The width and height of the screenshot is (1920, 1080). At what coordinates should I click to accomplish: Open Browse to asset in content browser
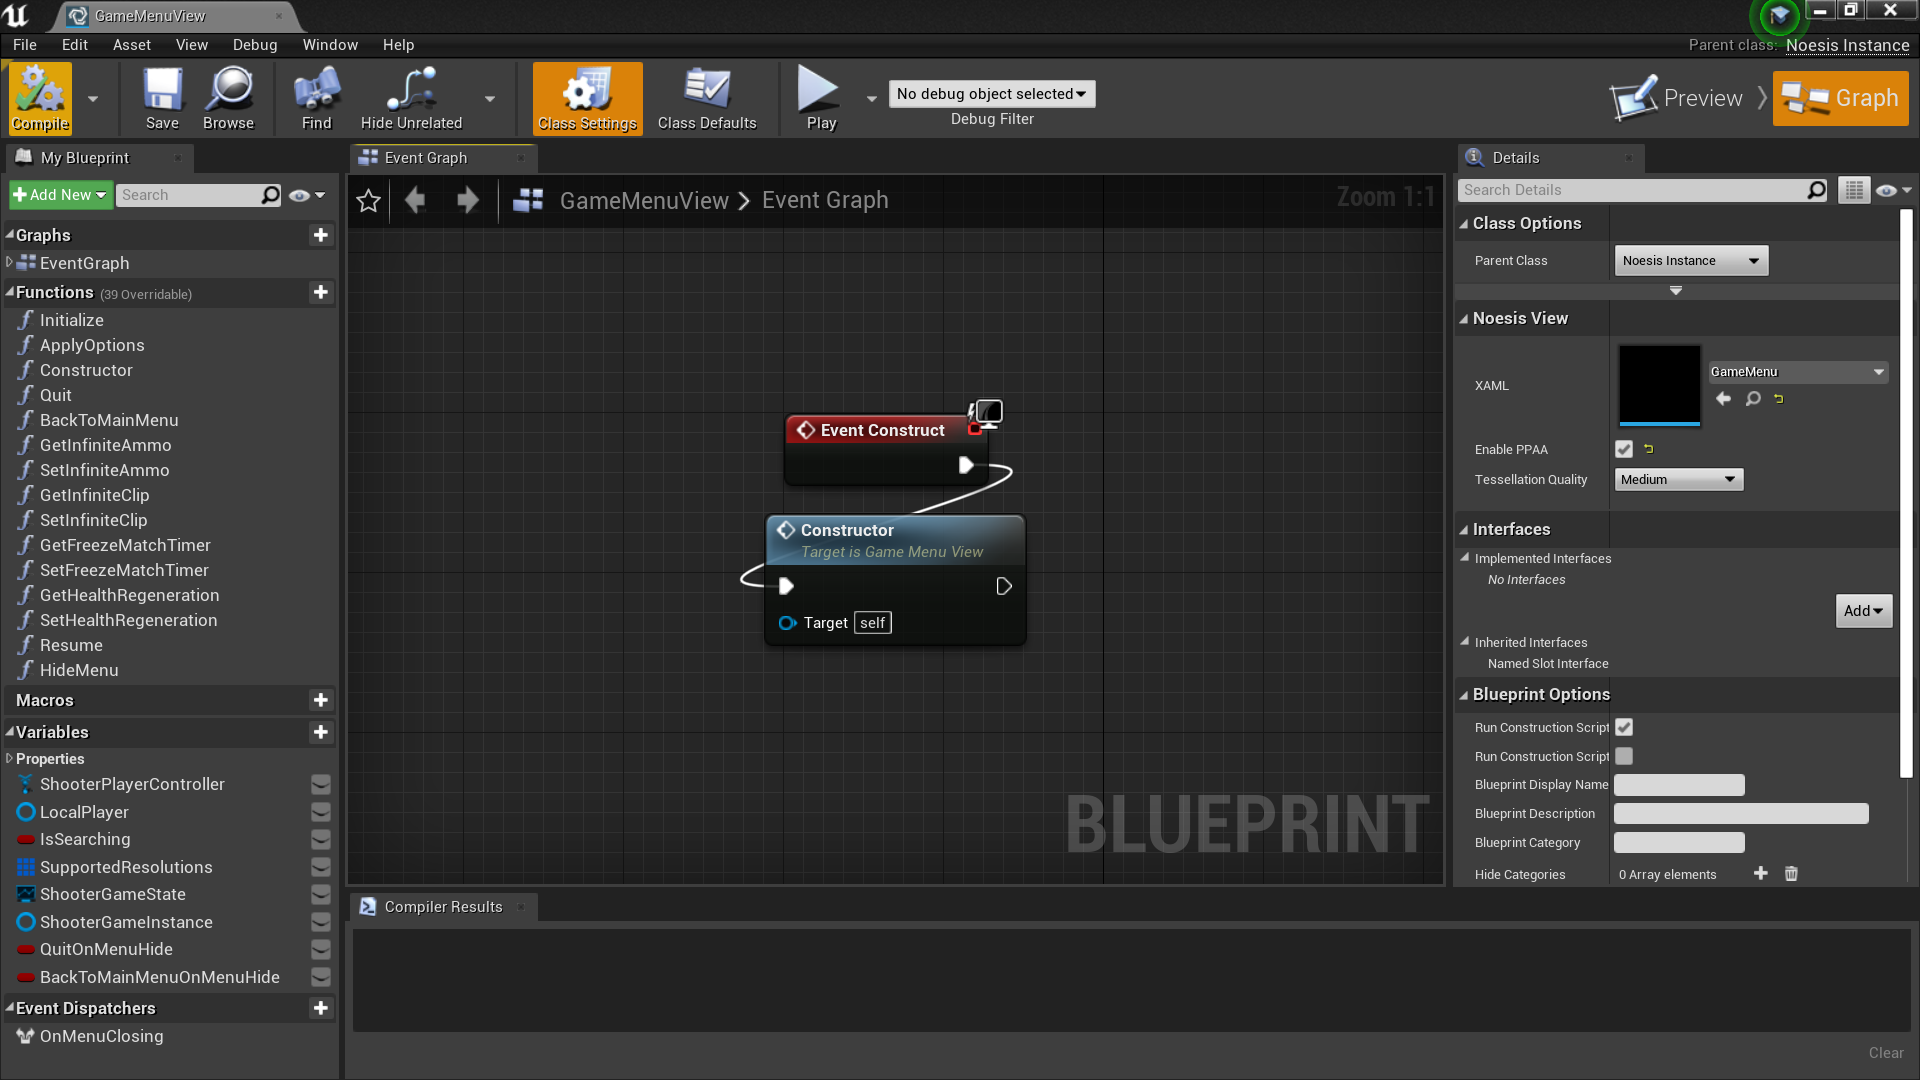[228, 98]
